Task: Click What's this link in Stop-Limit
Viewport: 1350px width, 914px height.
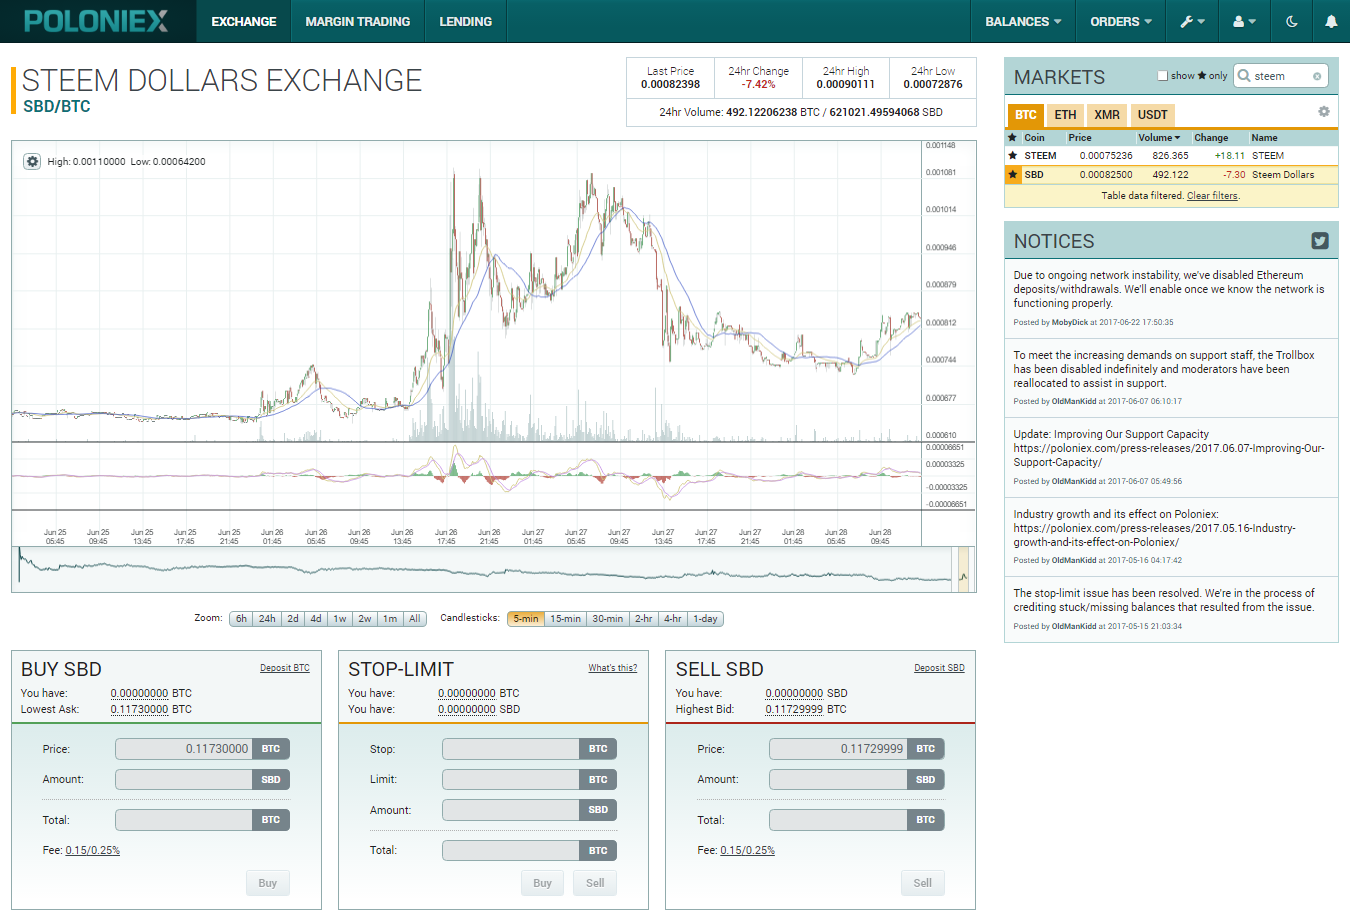Action: coord(613,668)
